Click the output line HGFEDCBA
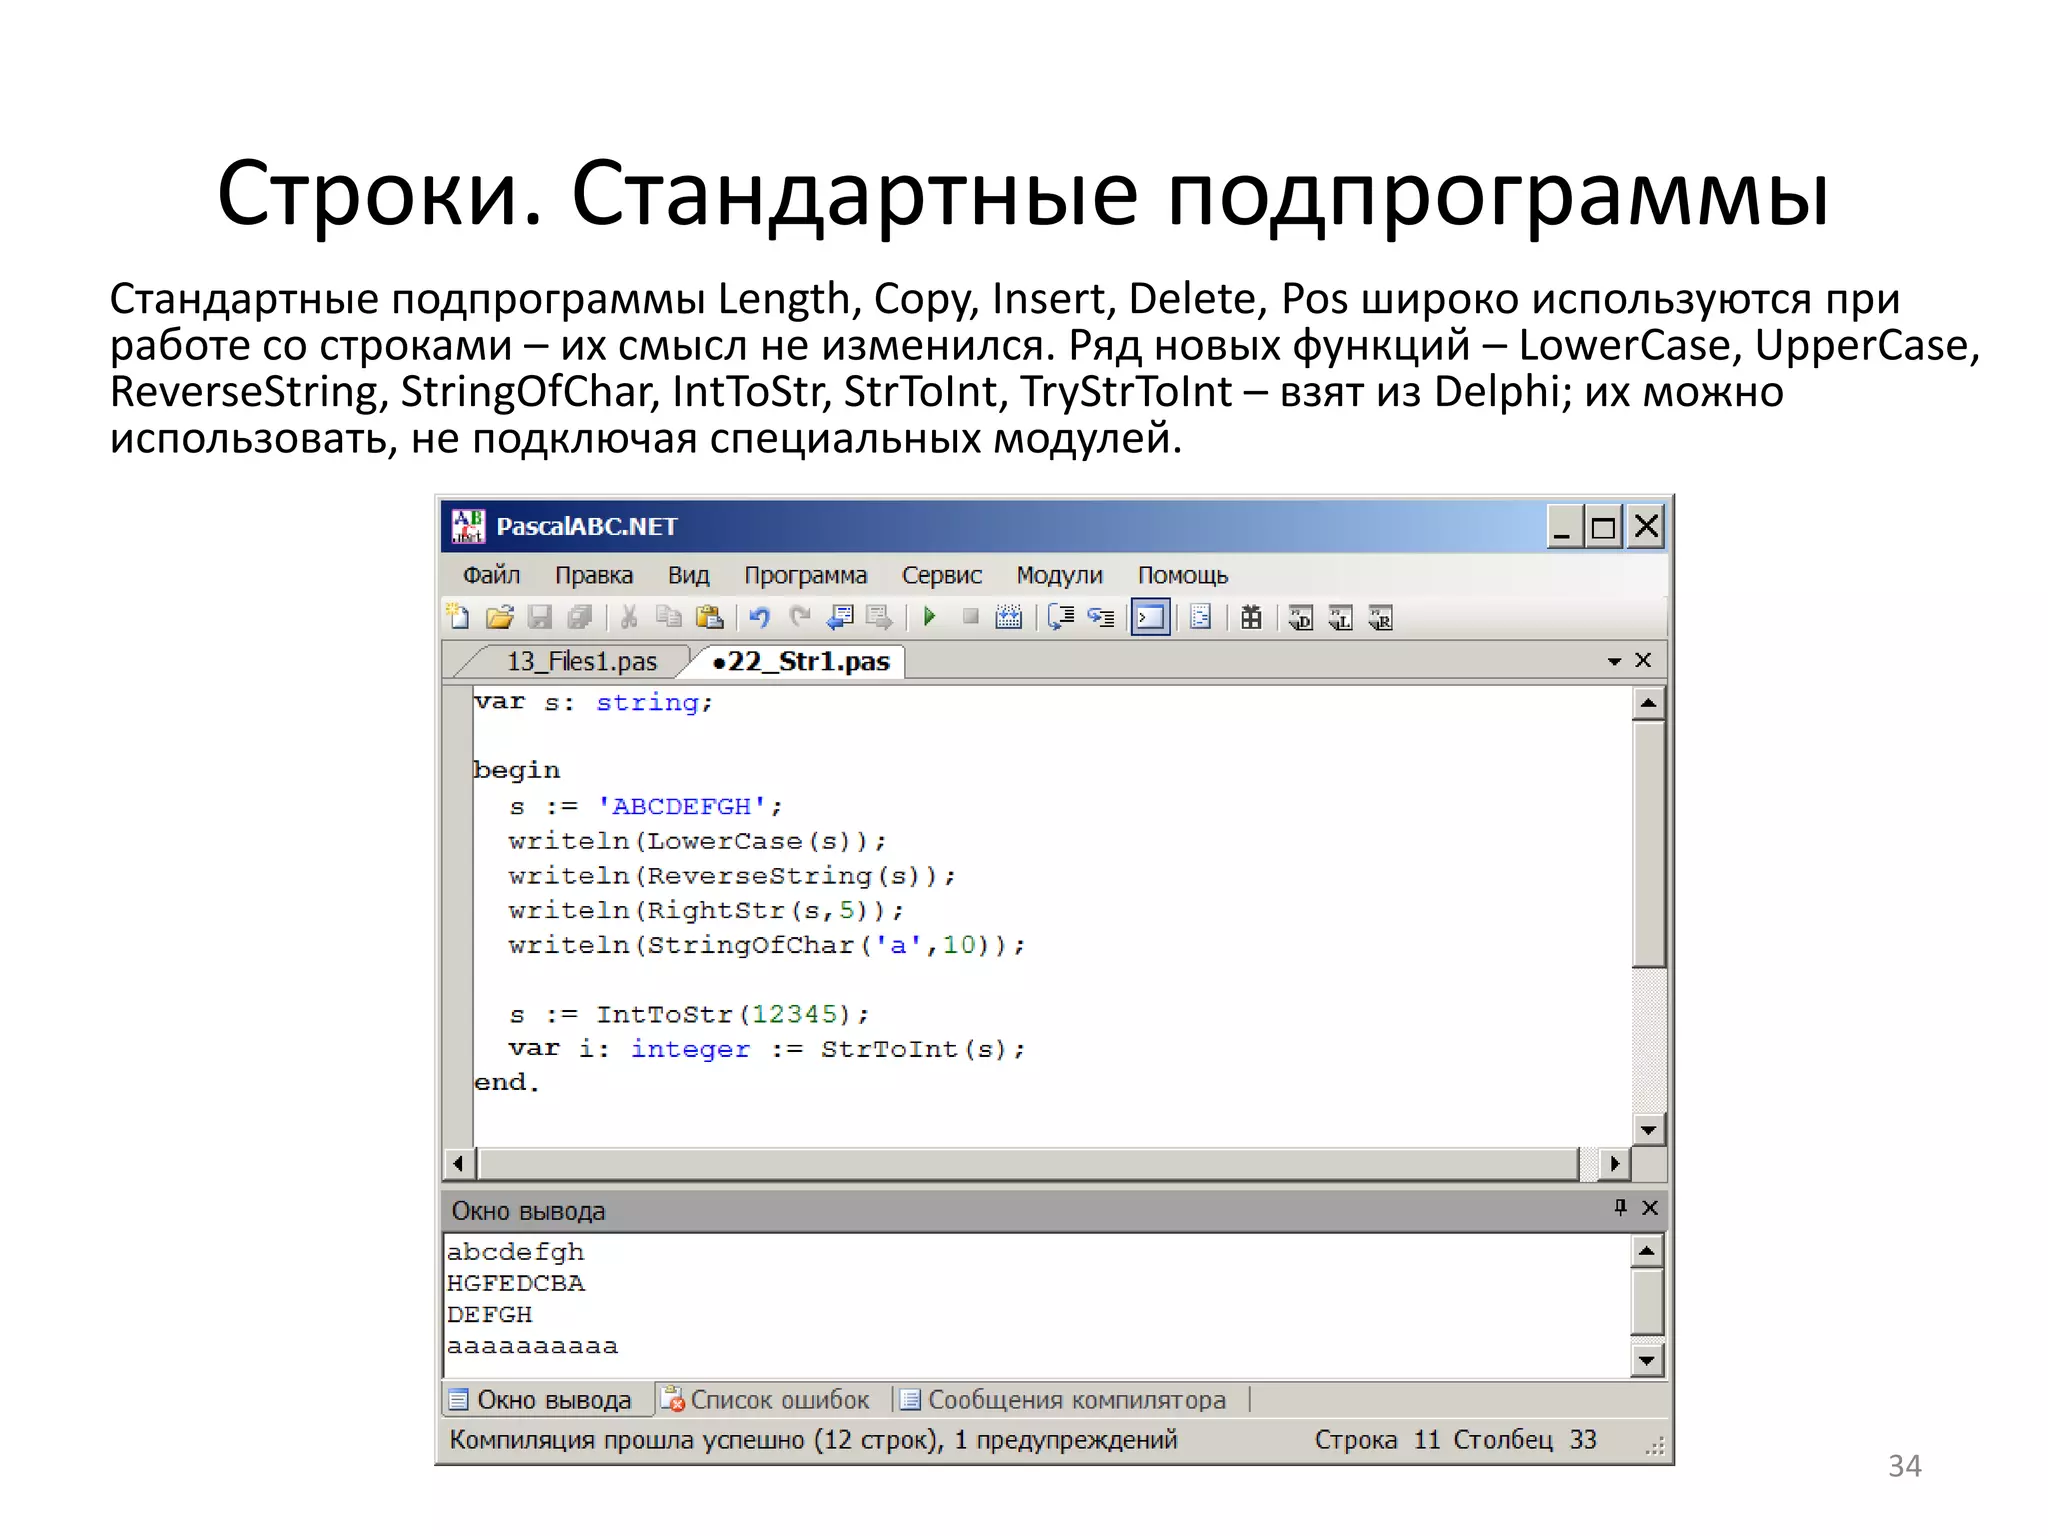 516,1283
